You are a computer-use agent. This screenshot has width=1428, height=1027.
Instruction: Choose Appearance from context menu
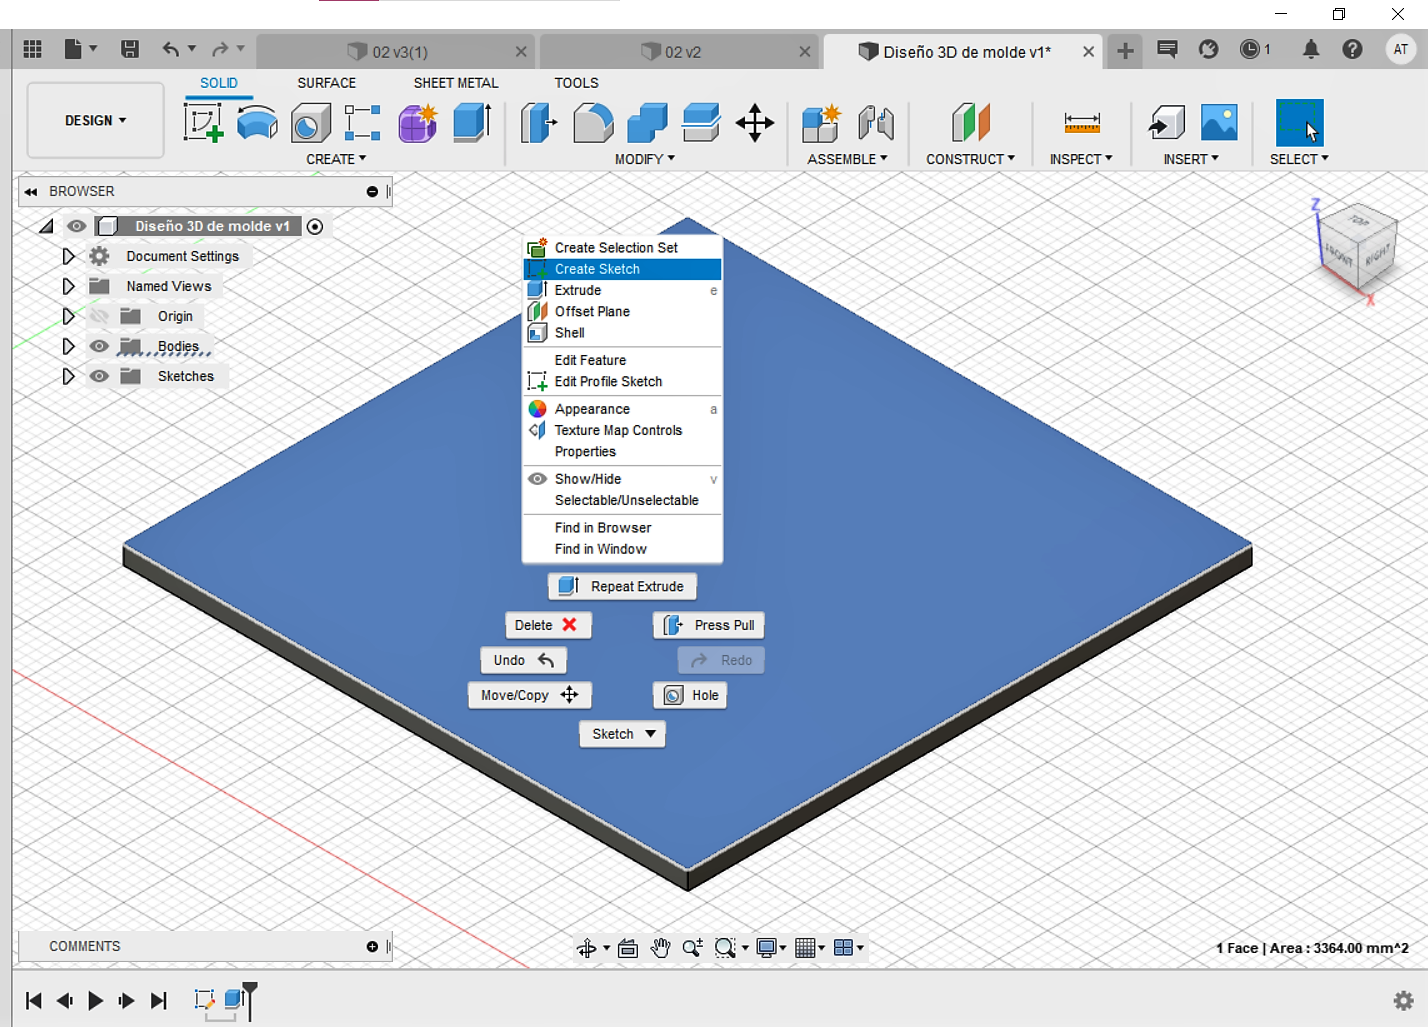coord(622,409)
